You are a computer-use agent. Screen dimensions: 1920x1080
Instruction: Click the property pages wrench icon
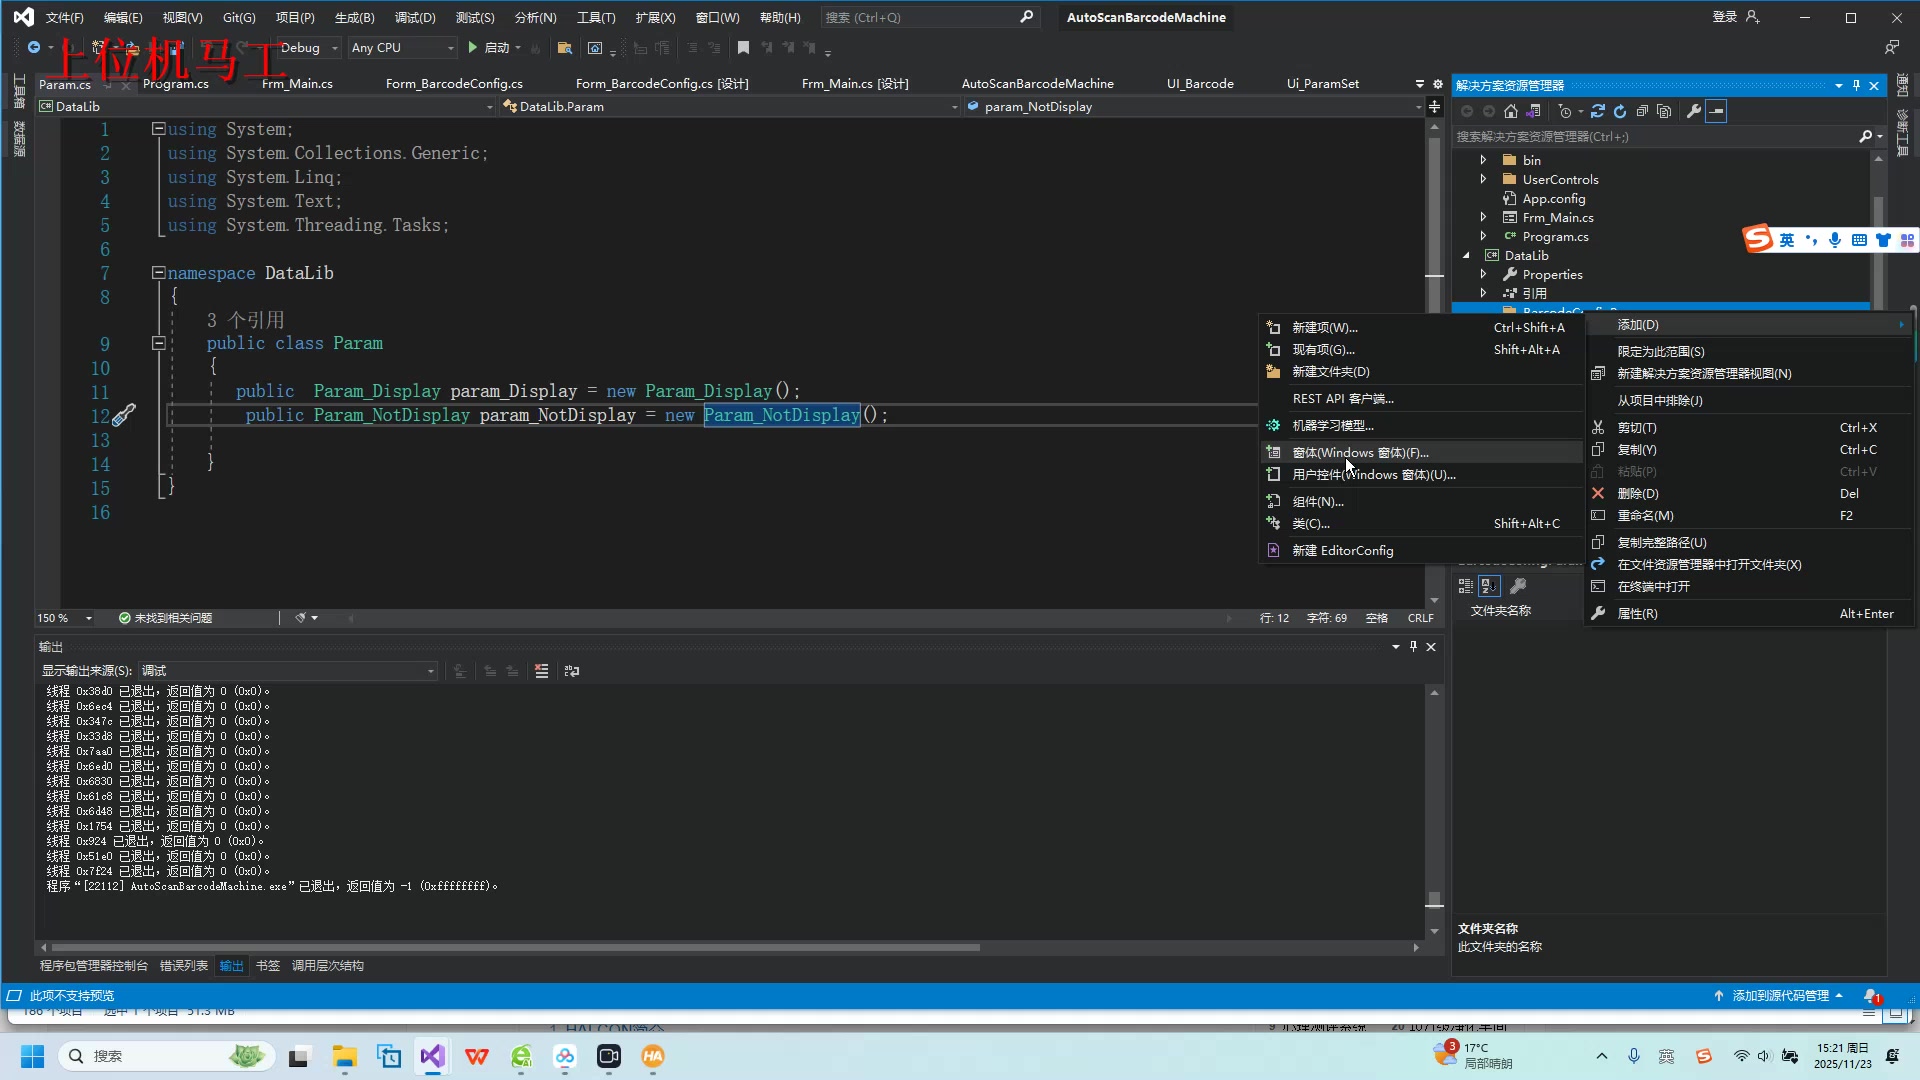[x=1518, y=586]
